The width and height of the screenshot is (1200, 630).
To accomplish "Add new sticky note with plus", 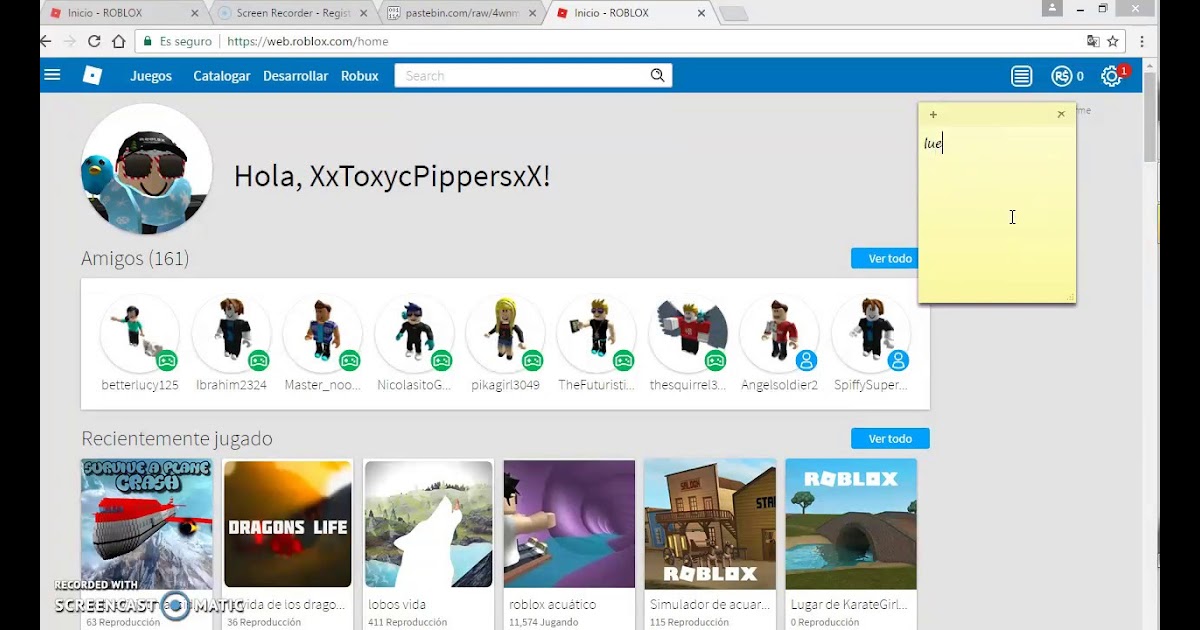I will click(933, 114).
